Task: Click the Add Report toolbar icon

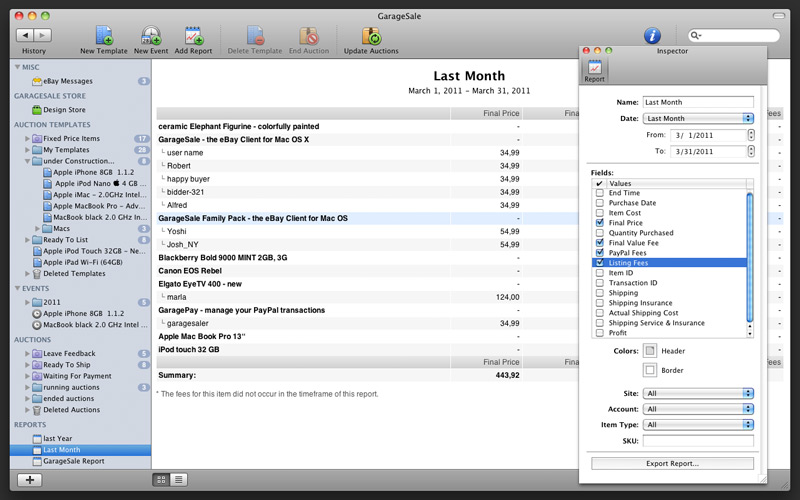Action: click(x=193, y=36)
